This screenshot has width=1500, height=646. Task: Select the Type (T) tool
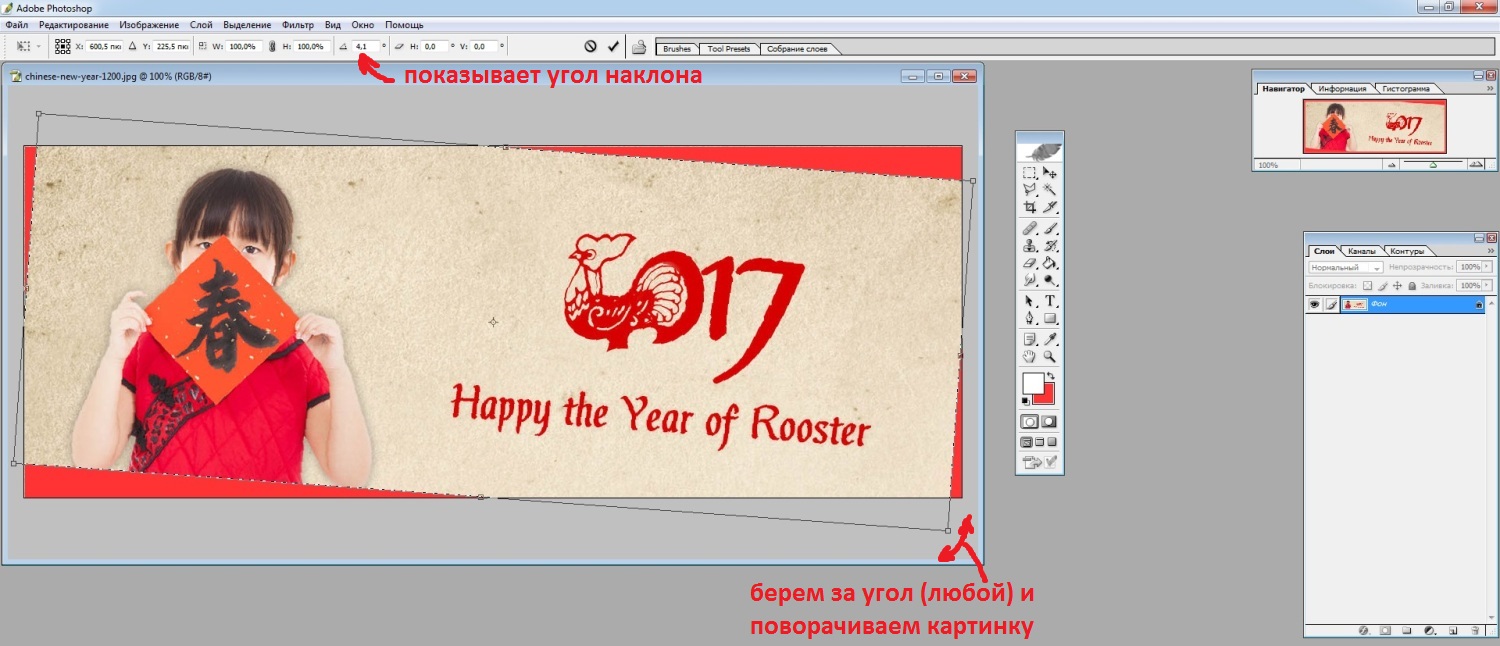[1050, 301]
